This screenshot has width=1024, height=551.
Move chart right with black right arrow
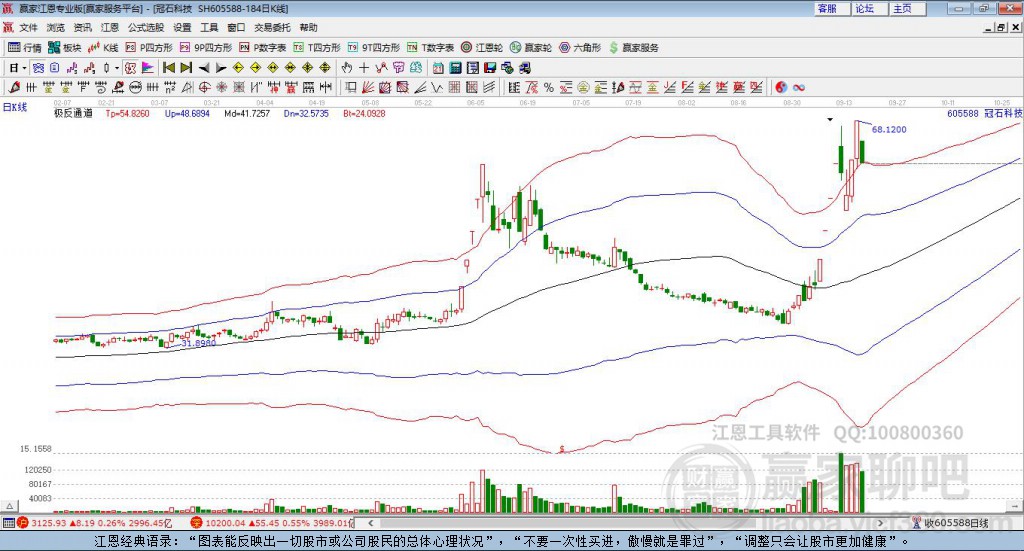pyautogui.click(x=221, y=68)
